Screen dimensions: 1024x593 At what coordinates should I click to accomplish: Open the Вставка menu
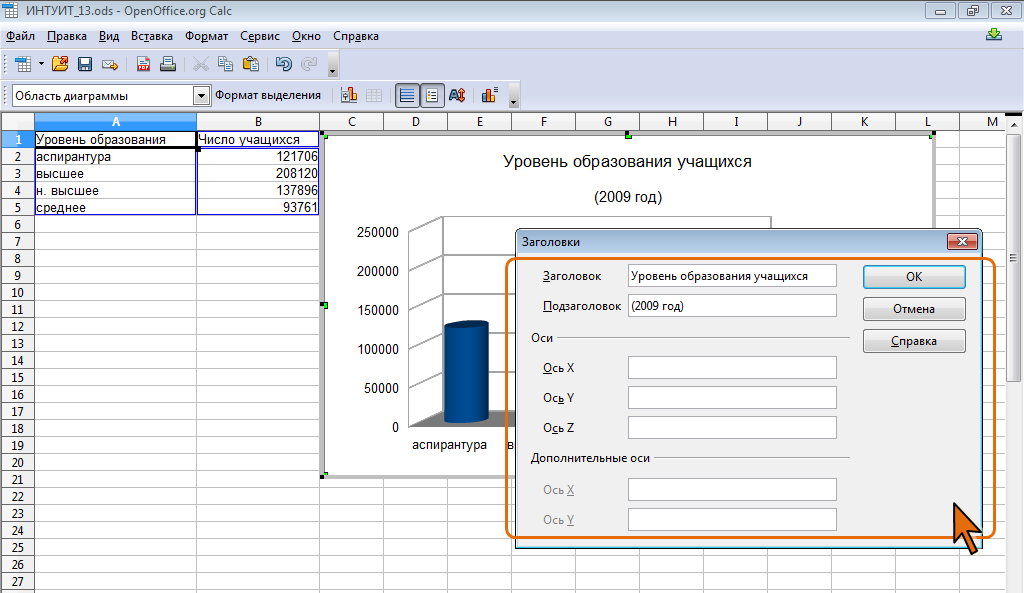tap(152, 36)
